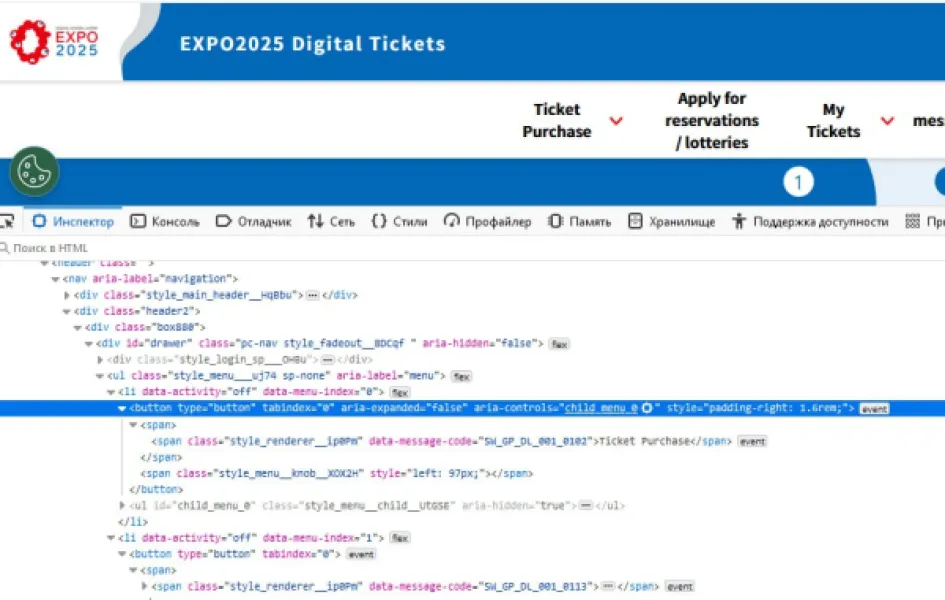Click the EXPO2025 Digital Tickets heading
945x600 pixels.
312,44
